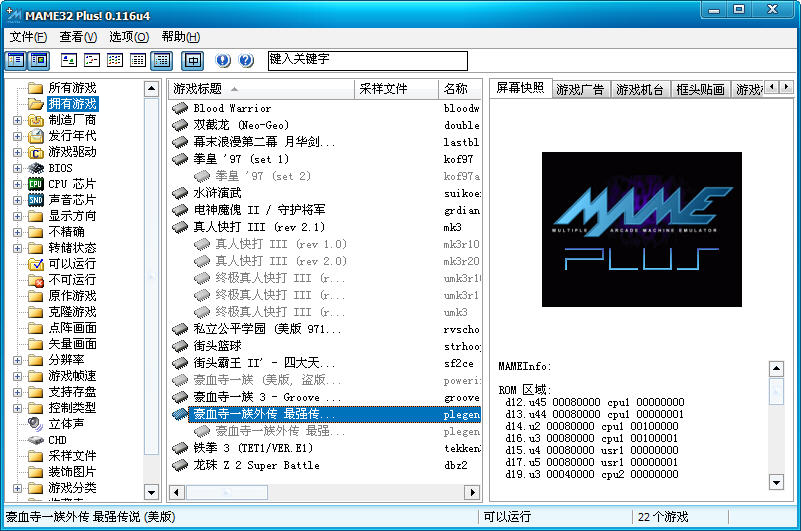Click the 采样文件 column header

click(395, 89)
